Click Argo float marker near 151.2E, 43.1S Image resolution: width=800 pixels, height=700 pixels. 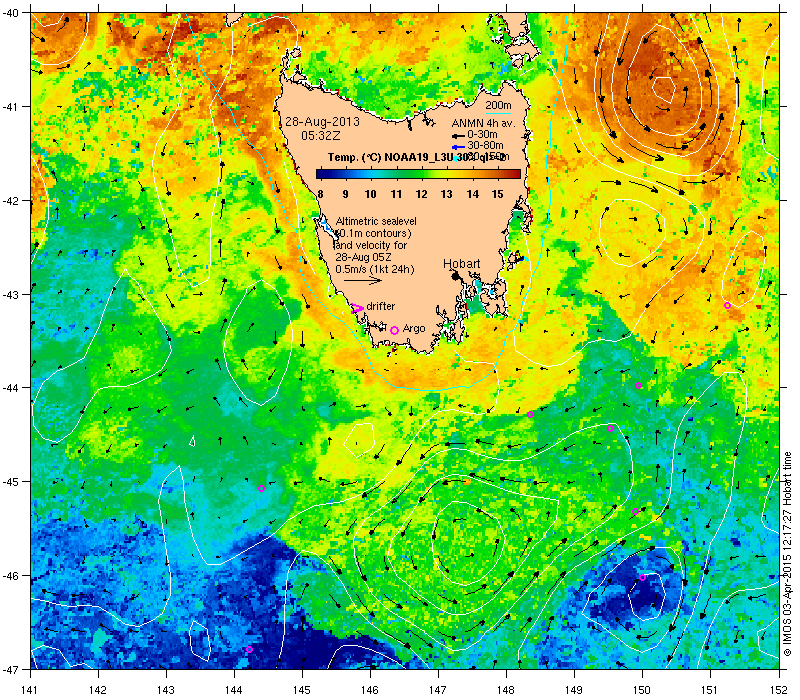tap(728, 306)
